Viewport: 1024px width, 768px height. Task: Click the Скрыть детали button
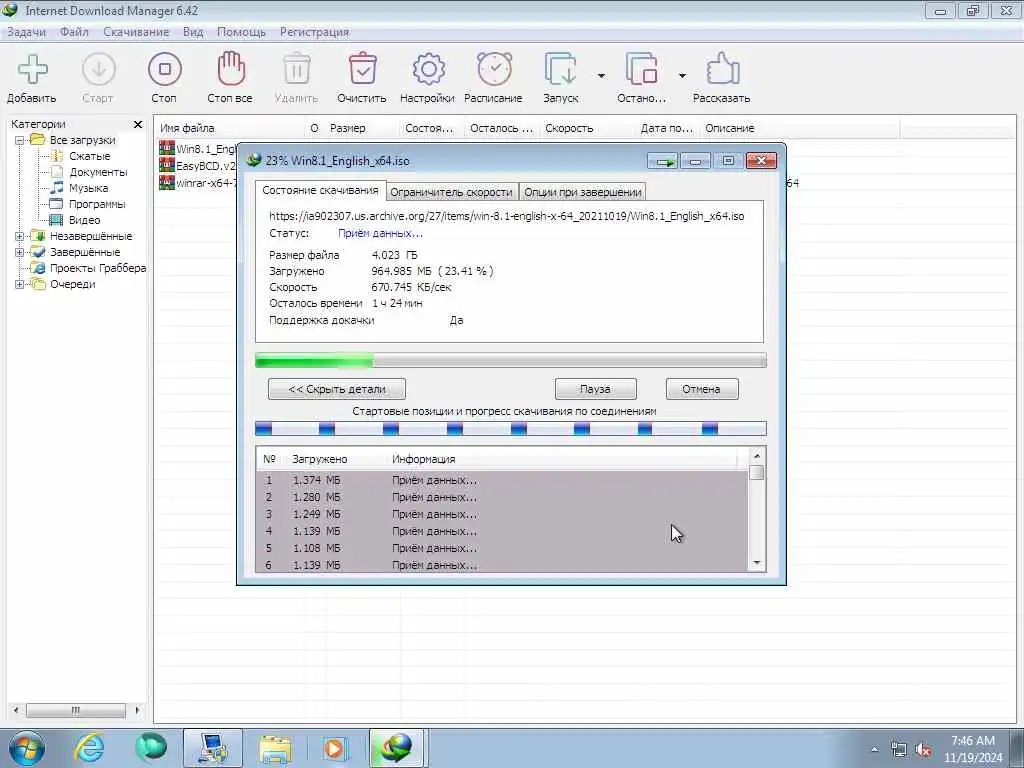(336, 389)
